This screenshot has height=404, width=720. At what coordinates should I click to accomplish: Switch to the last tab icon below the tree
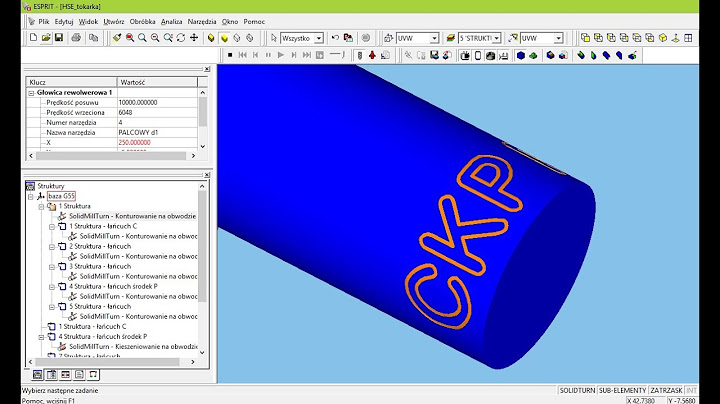[93, 375]
